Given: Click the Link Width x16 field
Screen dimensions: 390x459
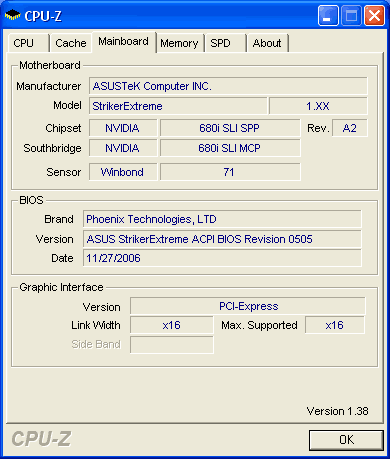Looking at the screenshot, I should point(172,325).
